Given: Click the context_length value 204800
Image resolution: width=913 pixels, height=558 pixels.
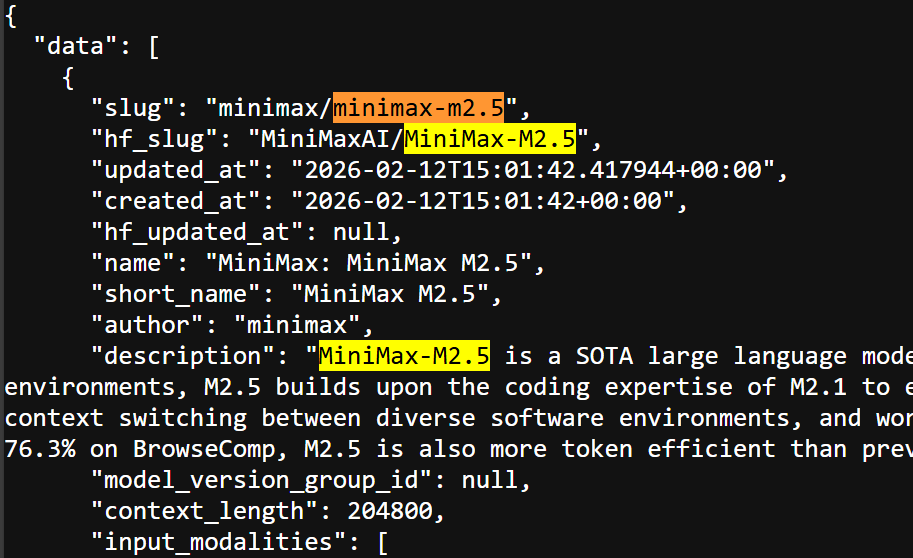Looking at the screenshot, I should pyautogui.click(x=390, y=511).
